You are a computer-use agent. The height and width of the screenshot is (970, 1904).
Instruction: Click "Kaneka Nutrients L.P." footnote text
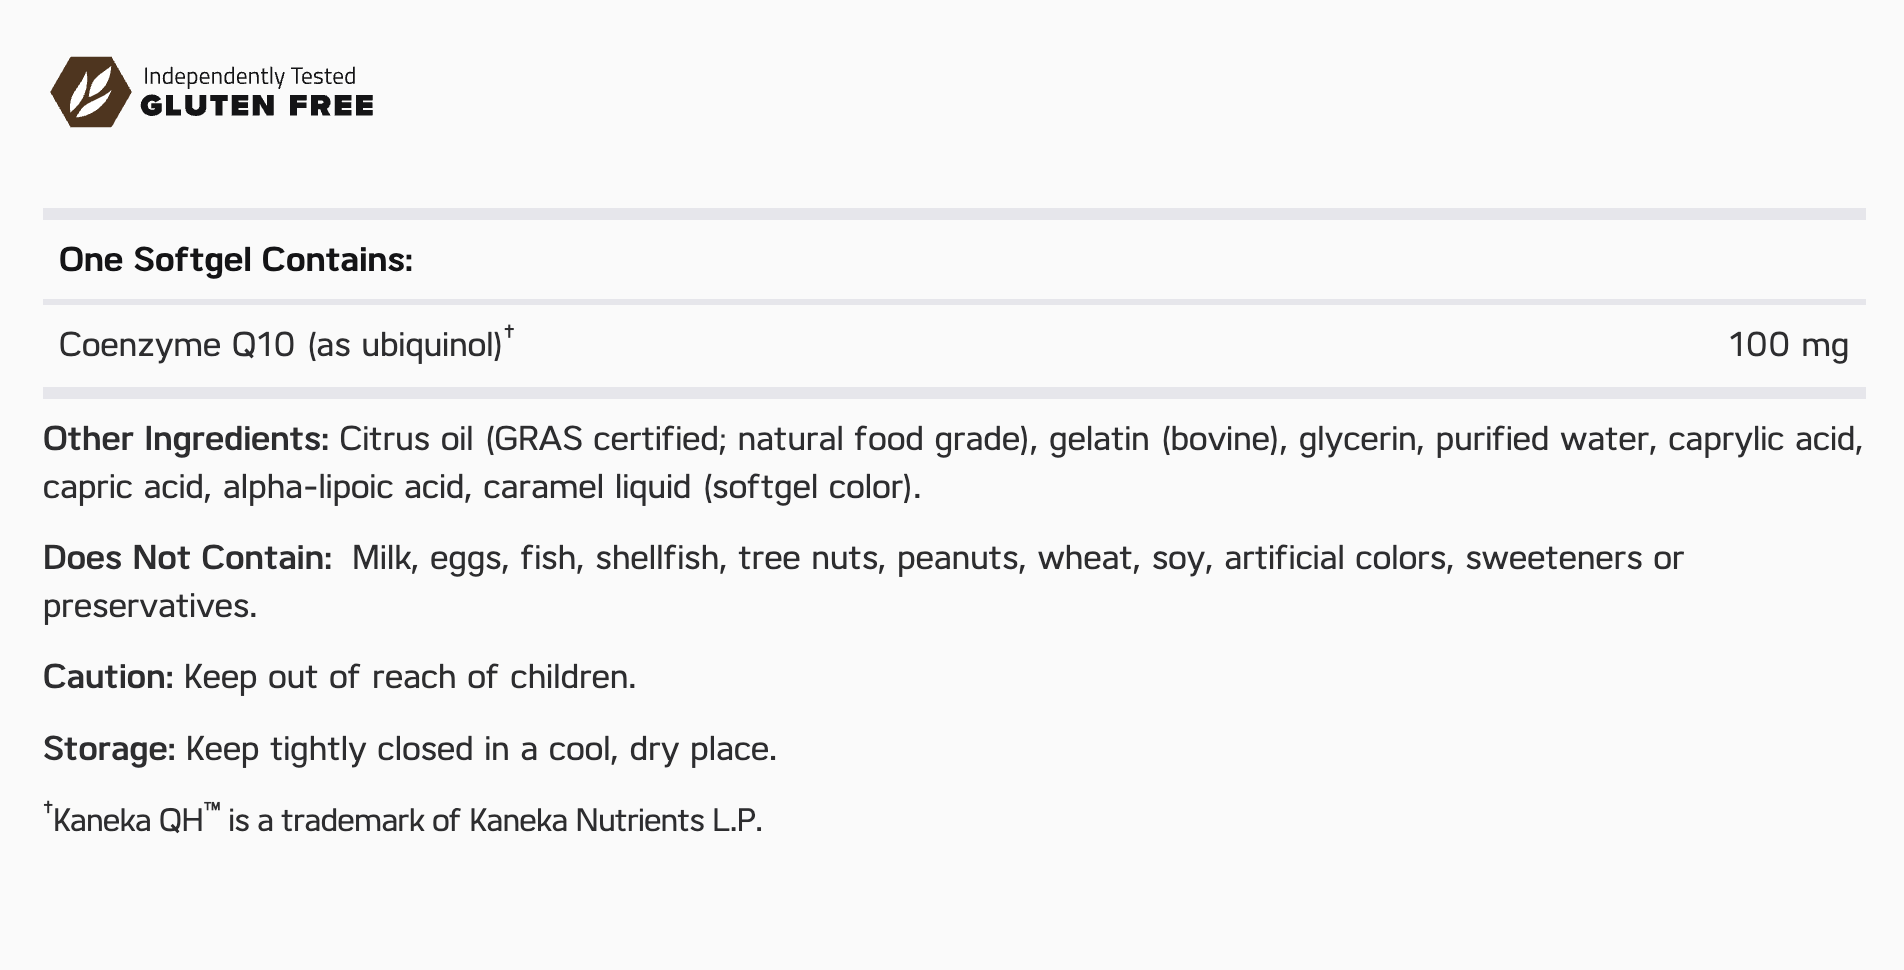click(x=615, y=821)
